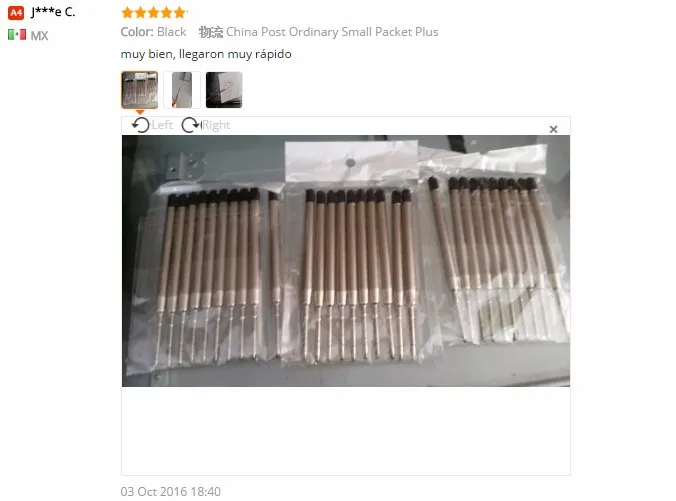
Task: Open the second review photo thumbnail
Action: point(182,90)
